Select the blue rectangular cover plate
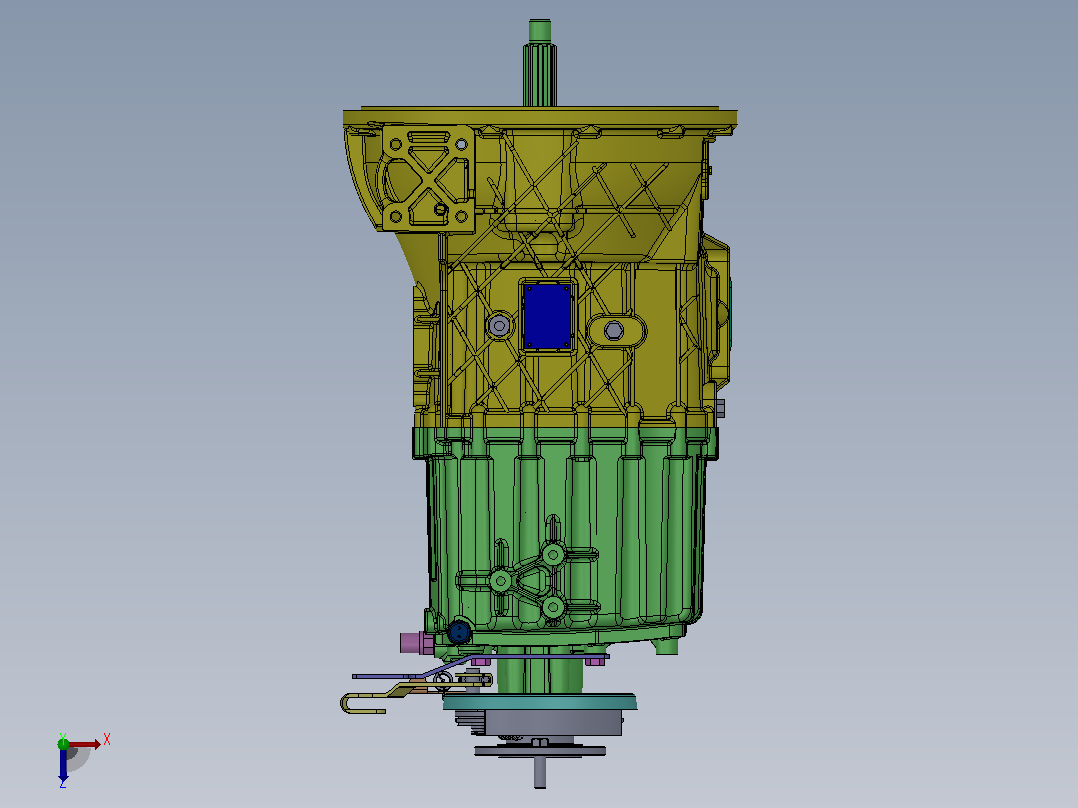This screenshot has width=1078, height=808. pyautogui.click(x=547, y=317)
